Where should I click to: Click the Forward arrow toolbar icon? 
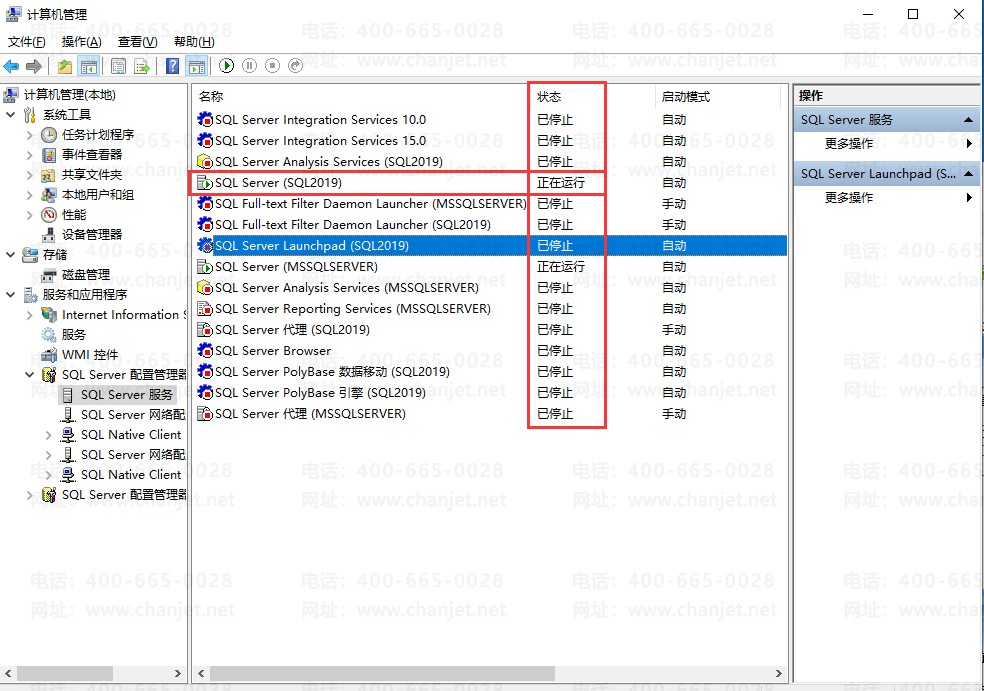34,66
